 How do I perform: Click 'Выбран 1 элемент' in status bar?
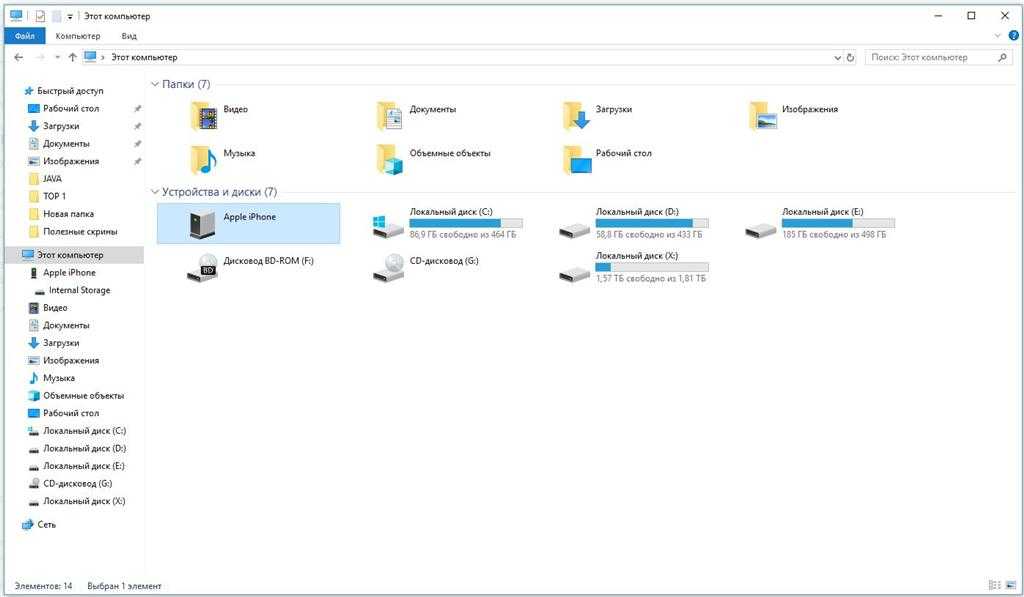[x=124, y=586]
